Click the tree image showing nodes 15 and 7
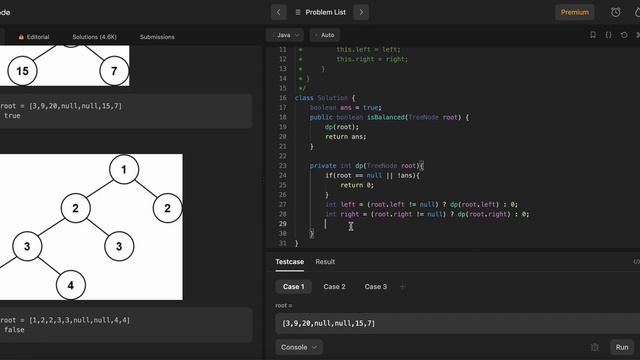The width and height of the screenshot is (640, 360). [x=64, y=65]
